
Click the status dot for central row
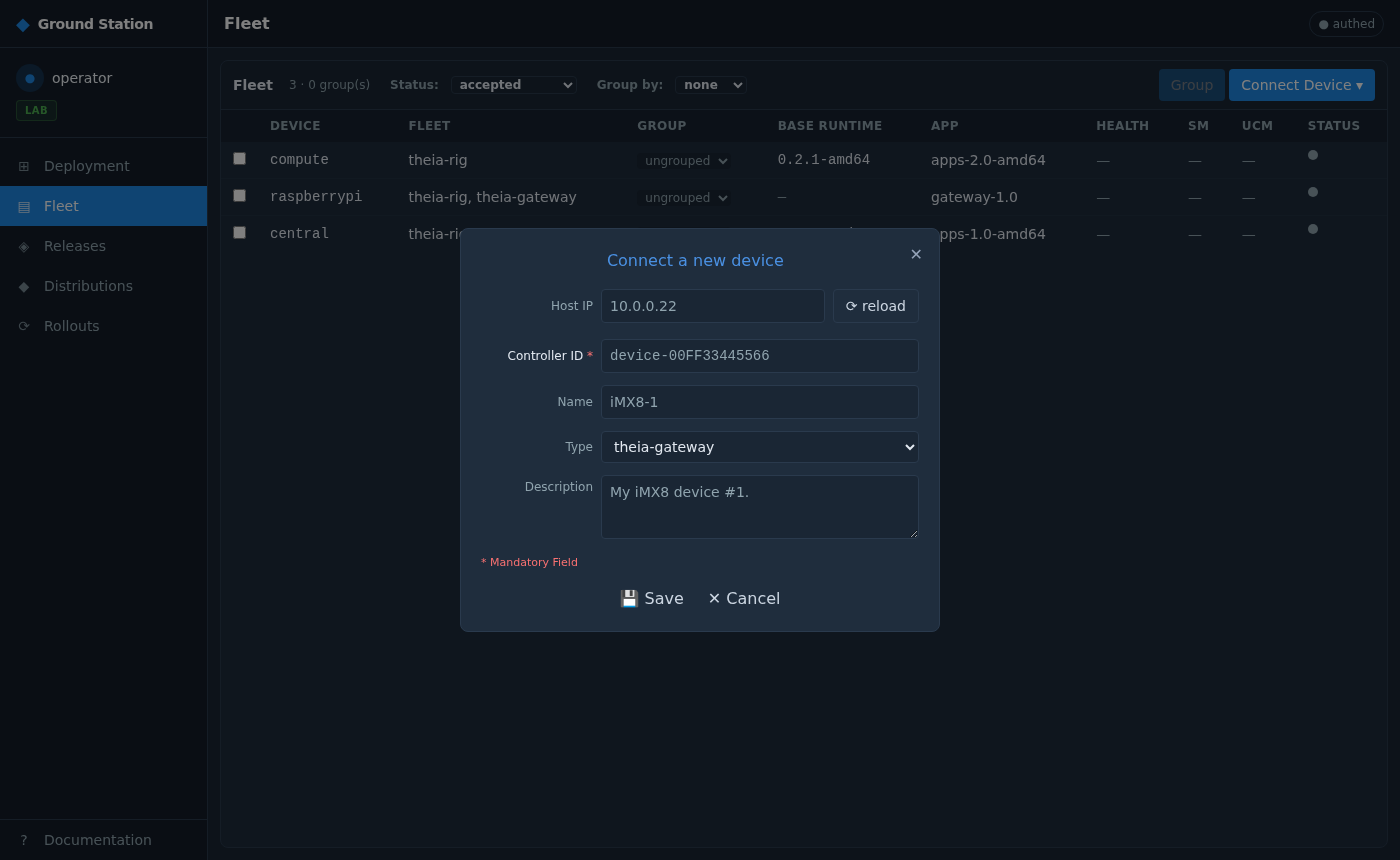(1313, 229)
